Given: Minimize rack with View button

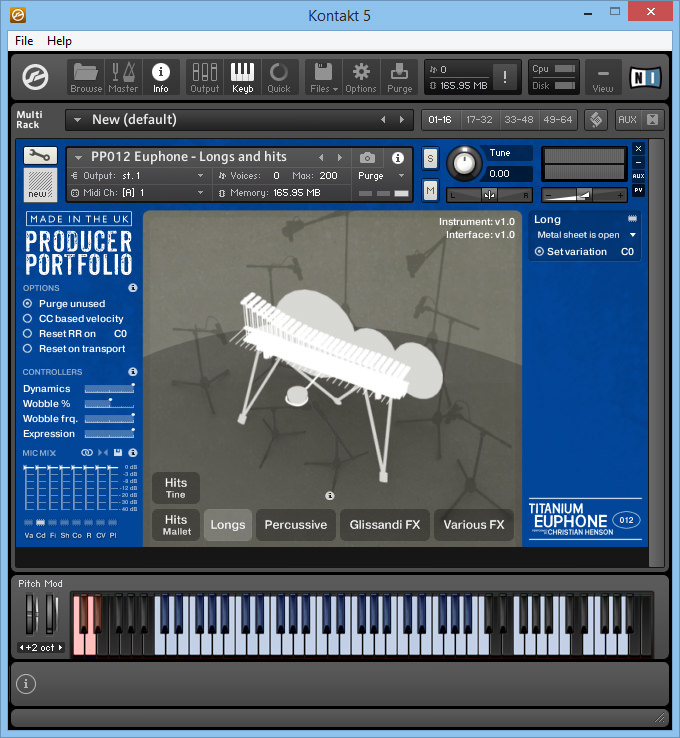Looking at the screenshot, I should [603, 78].
